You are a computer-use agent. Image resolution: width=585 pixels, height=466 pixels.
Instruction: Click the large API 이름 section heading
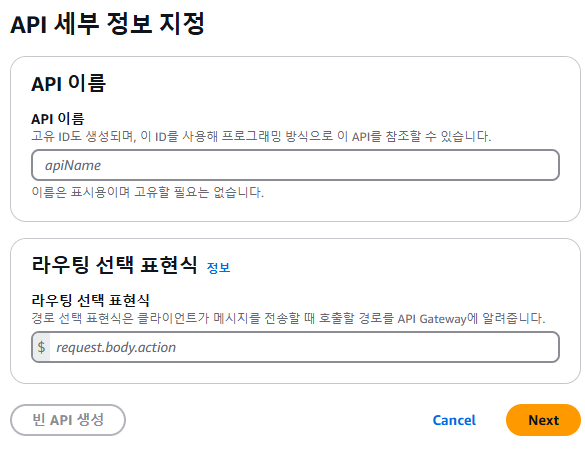coord(69,83)
